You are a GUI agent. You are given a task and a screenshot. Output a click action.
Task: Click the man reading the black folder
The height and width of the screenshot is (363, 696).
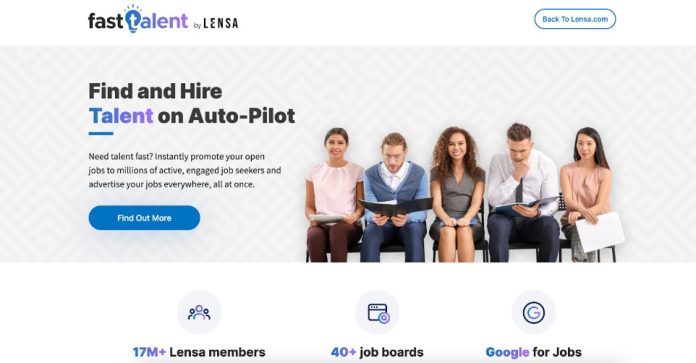[x=395, y=197]
